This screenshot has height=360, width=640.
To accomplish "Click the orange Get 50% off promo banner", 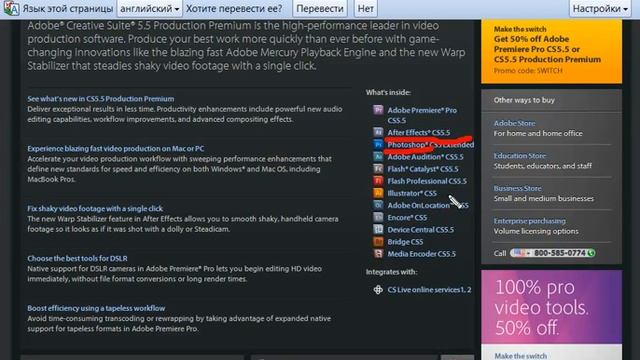I will click(x=551, y=52).
